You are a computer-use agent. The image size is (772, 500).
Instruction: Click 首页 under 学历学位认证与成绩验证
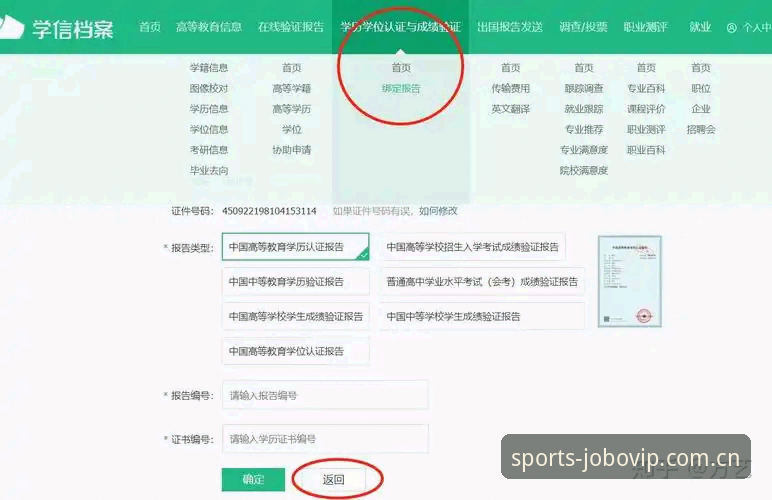click(401, 68)
